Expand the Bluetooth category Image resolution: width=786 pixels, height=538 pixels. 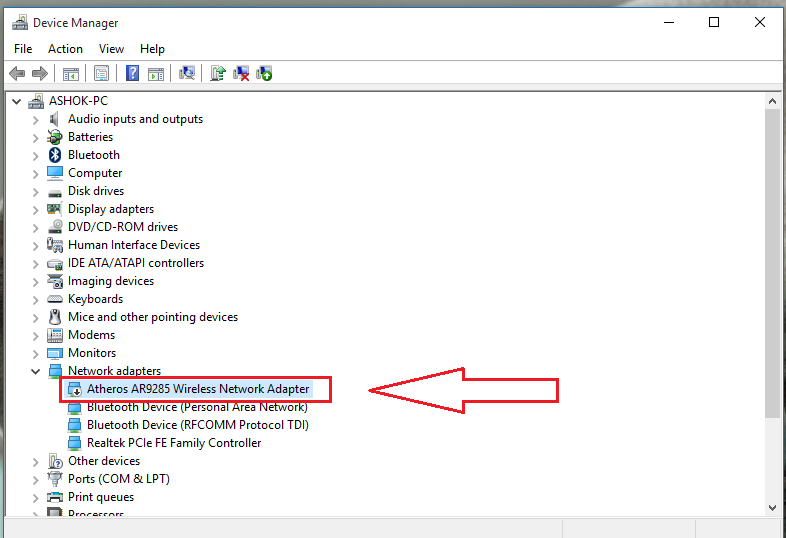click(x=36, y=155)
